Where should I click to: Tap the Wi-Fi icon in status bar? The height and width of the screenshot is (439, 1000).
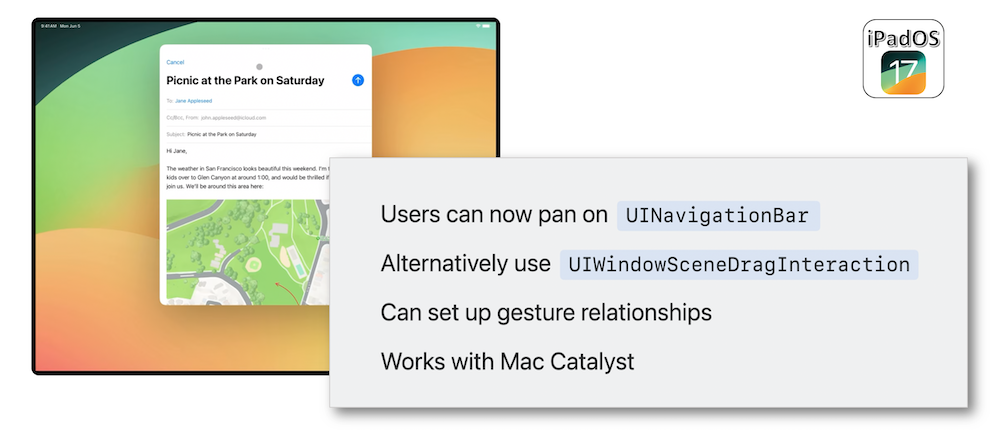tap(478, 26)
